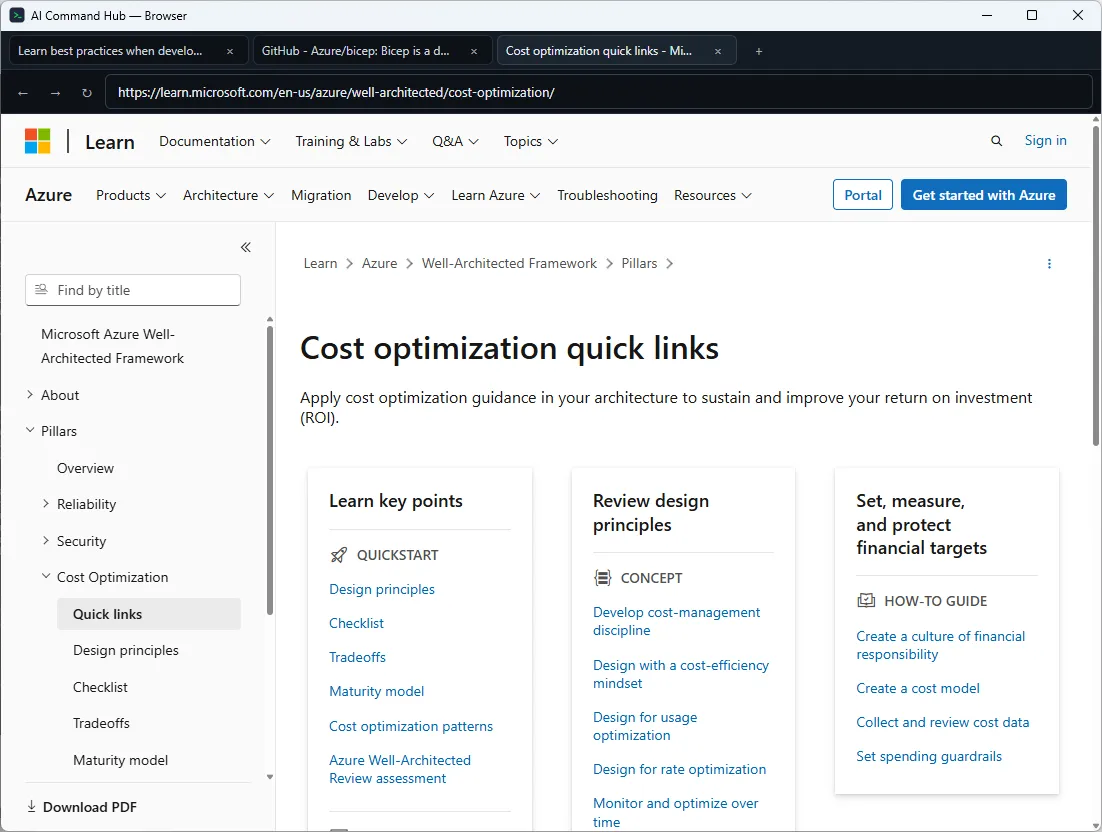The image size is (1102, 832).
Task: Open a new tab with the plus icon
Action: (758, 51)
